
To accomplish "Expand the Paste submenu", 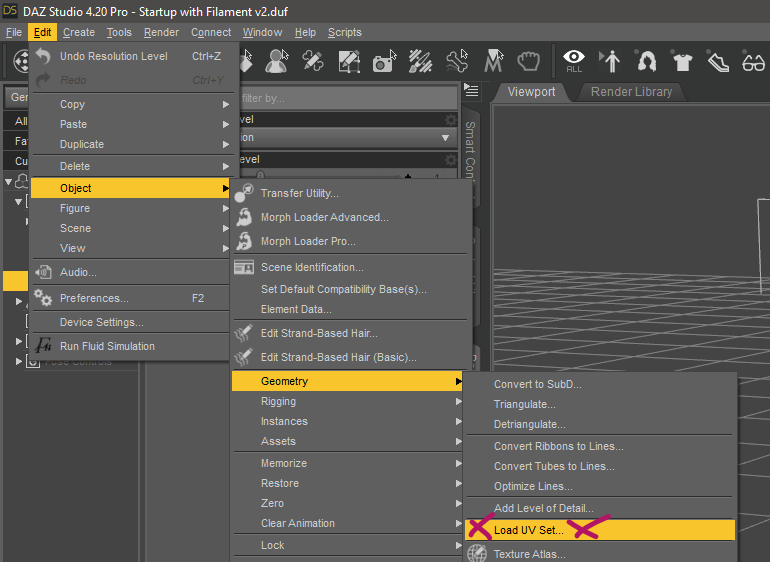I will 130,124.
